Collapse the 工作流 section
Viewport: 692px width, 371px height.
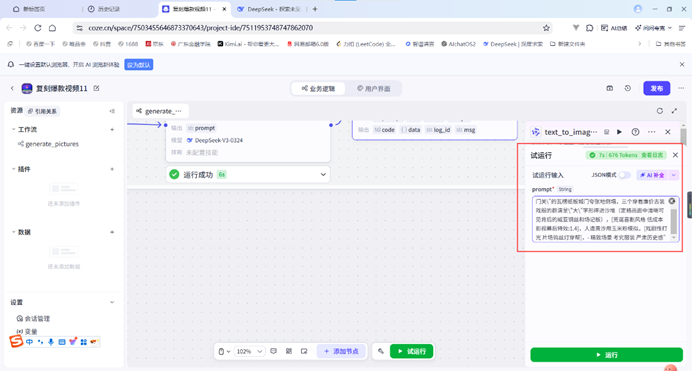(13, 129)
